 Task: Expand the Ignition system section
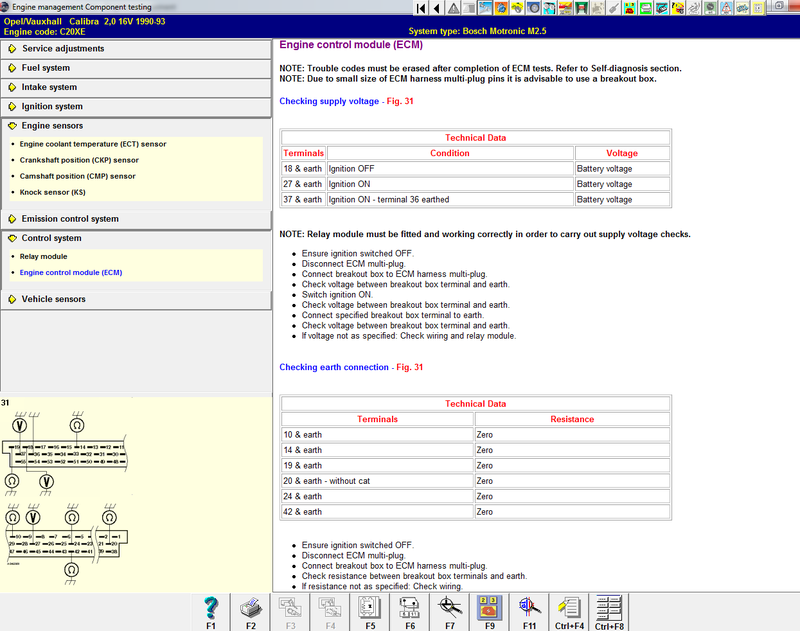136,107
